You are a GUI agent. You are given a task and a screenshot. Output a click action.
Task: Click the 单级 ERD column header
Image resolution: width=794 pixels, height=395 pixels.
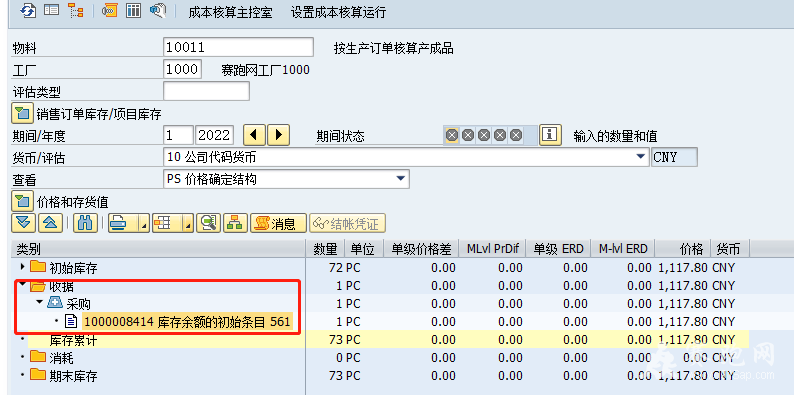[x=559, y=249]
